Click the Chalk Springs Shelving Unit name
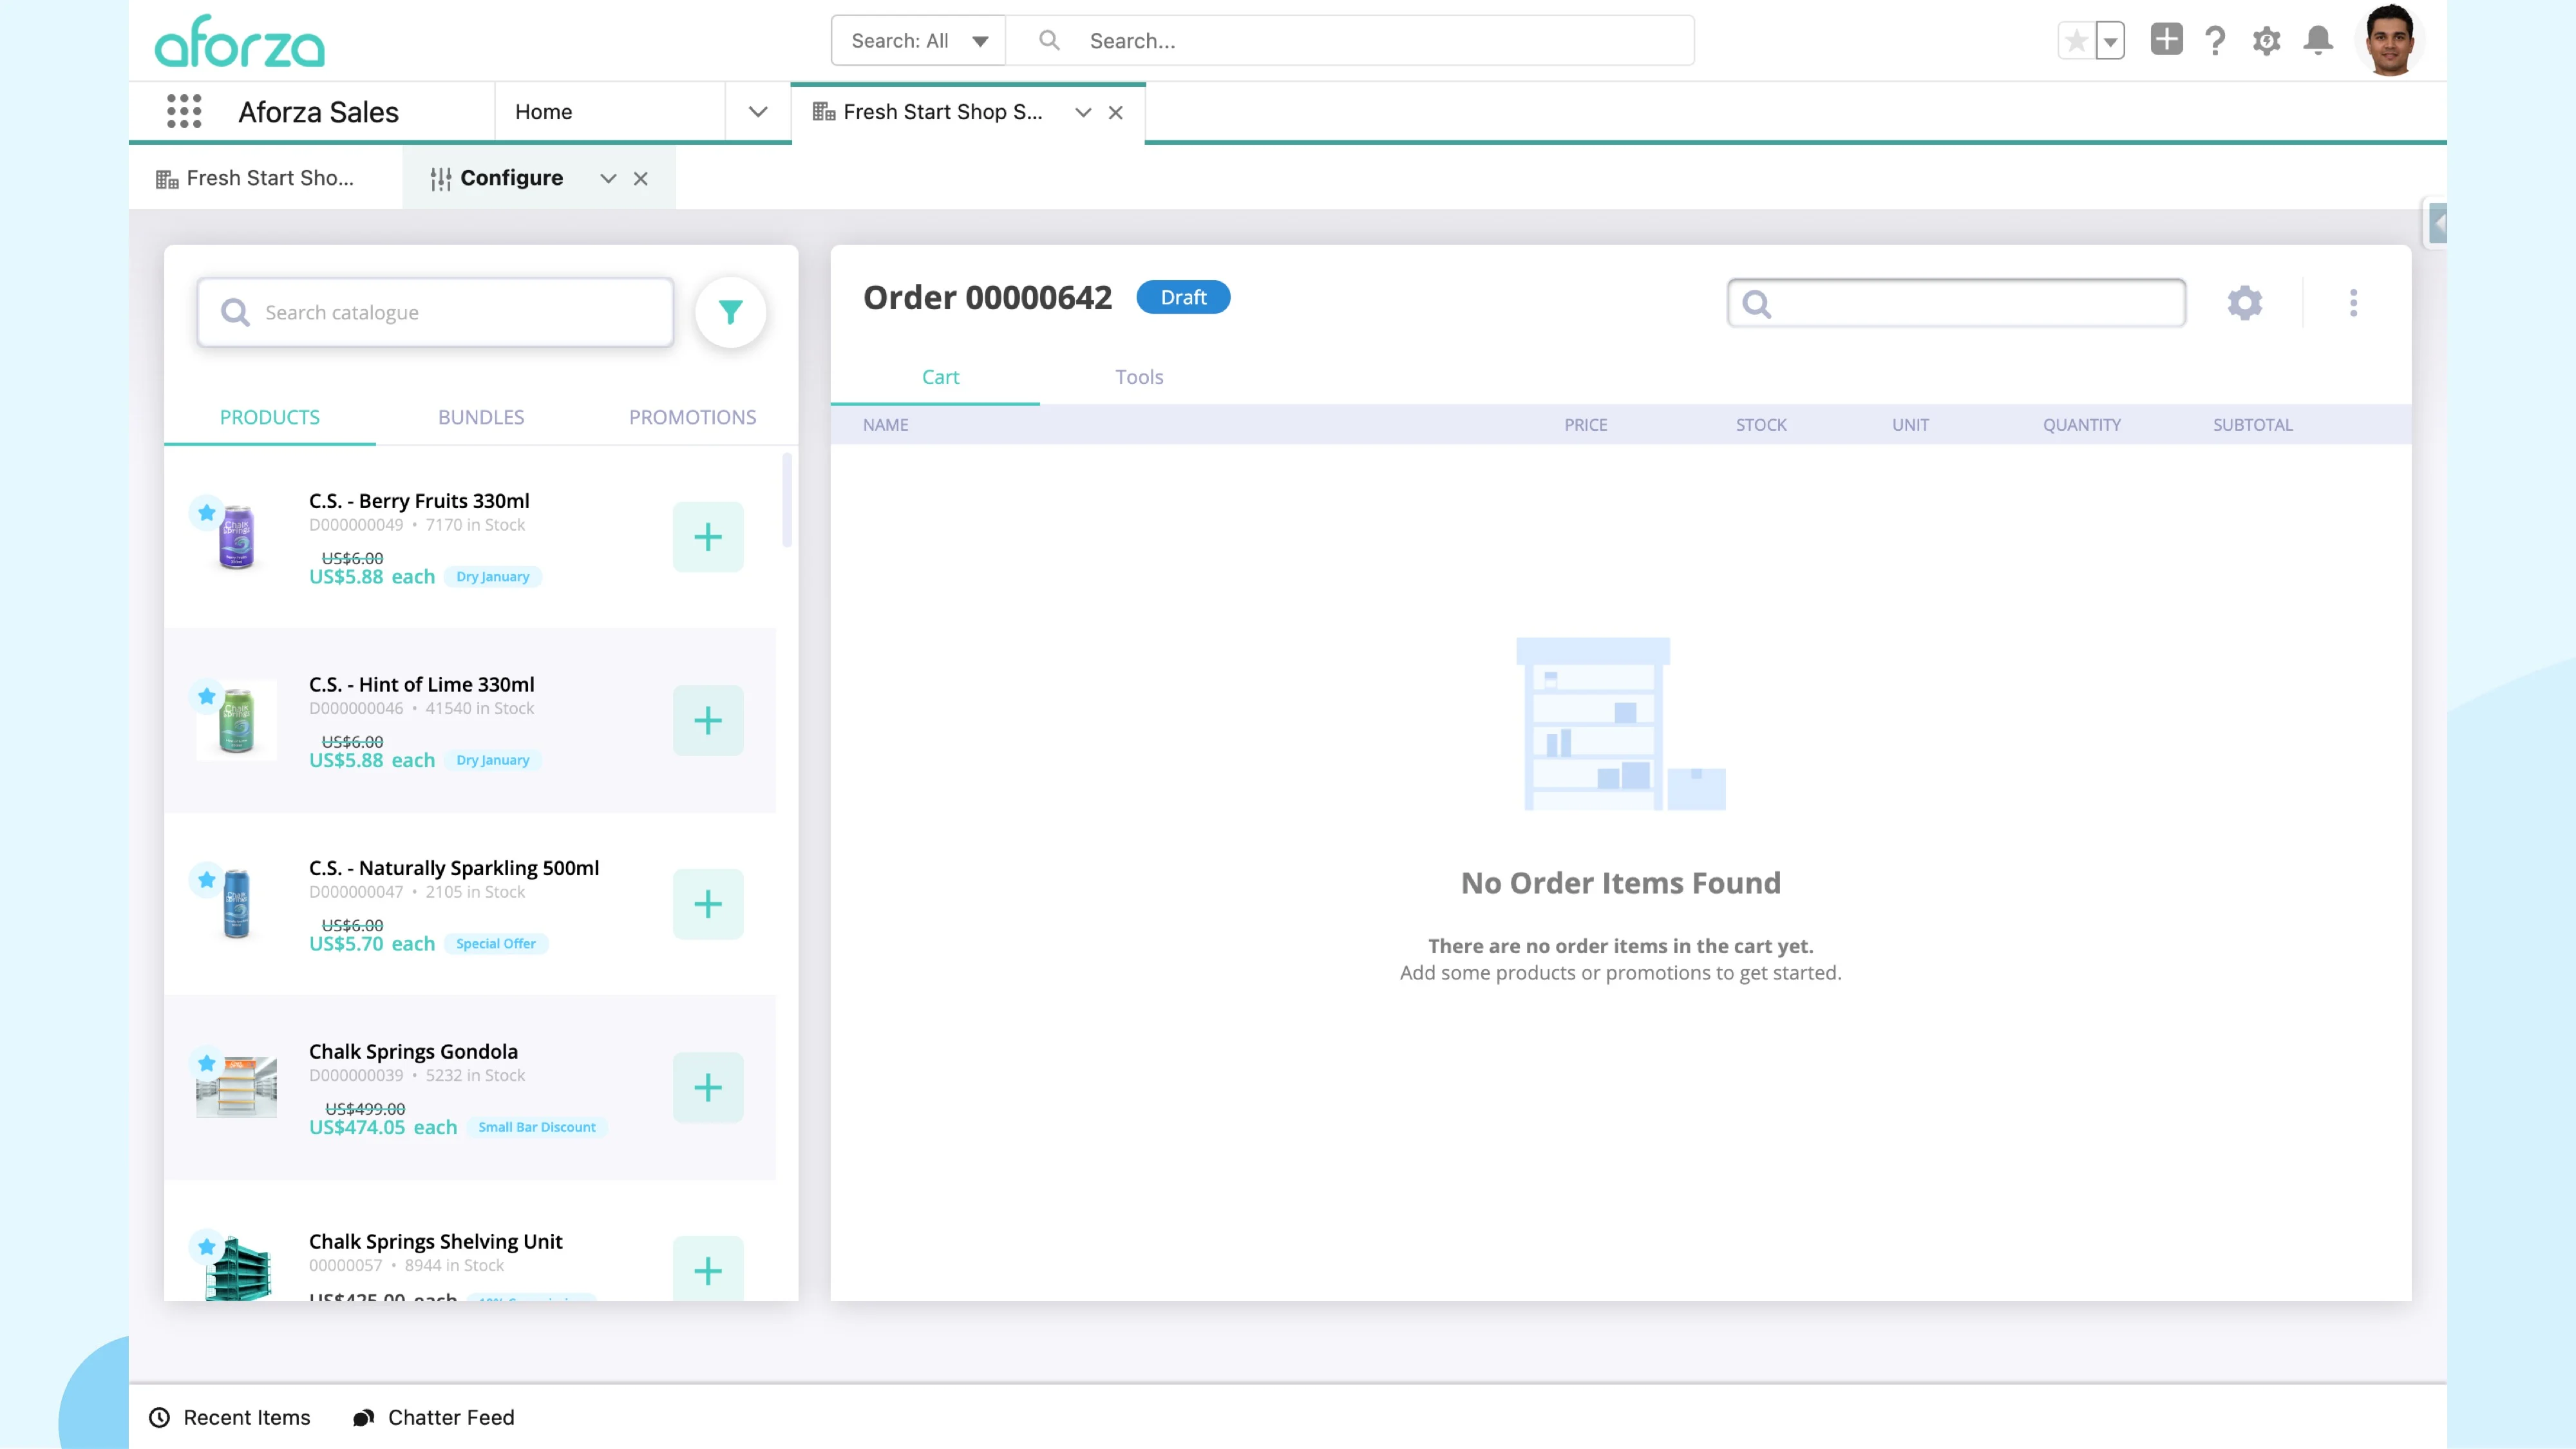Screen dimensions: 2576x1449 [x=435, y=1241]
